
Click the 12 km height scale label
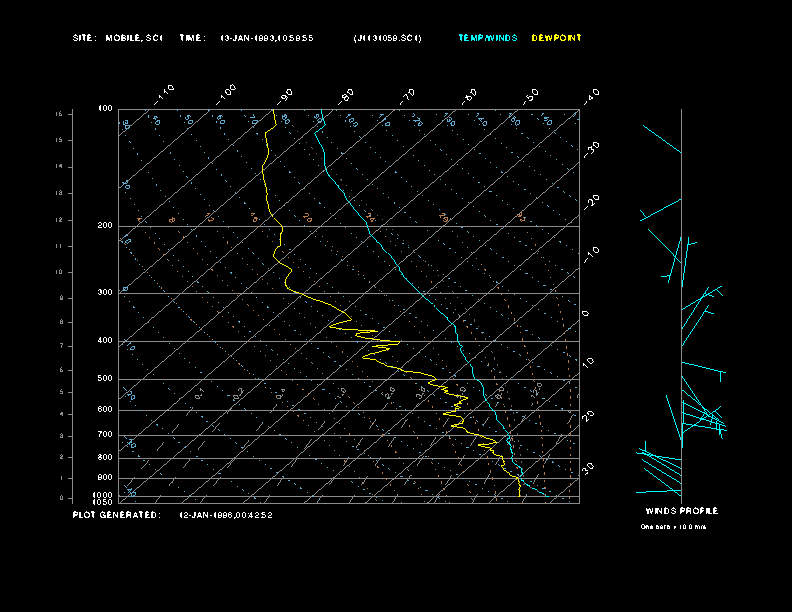click(59, 220)
